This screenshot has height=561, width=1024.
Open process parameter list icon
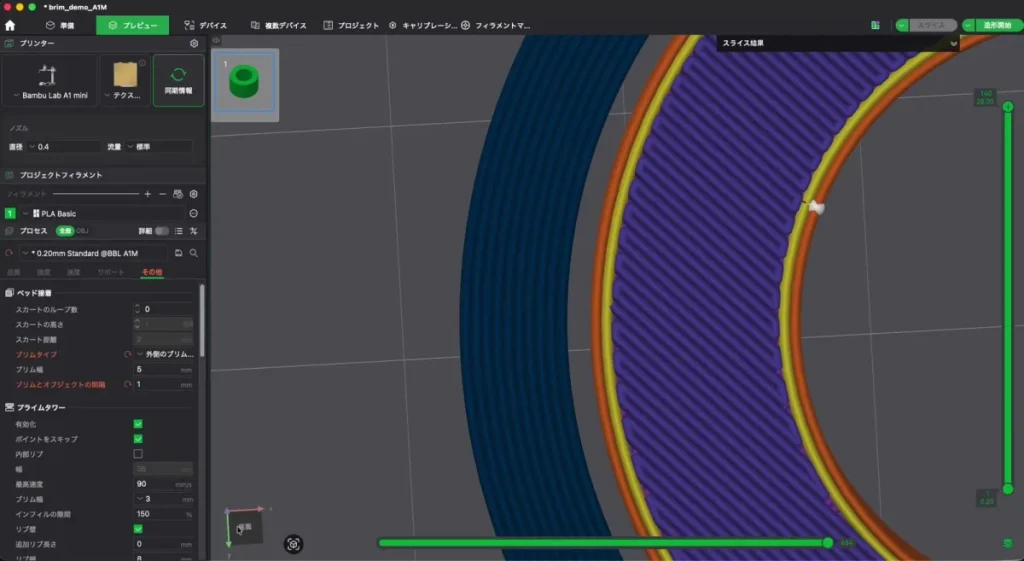(178, 231)
